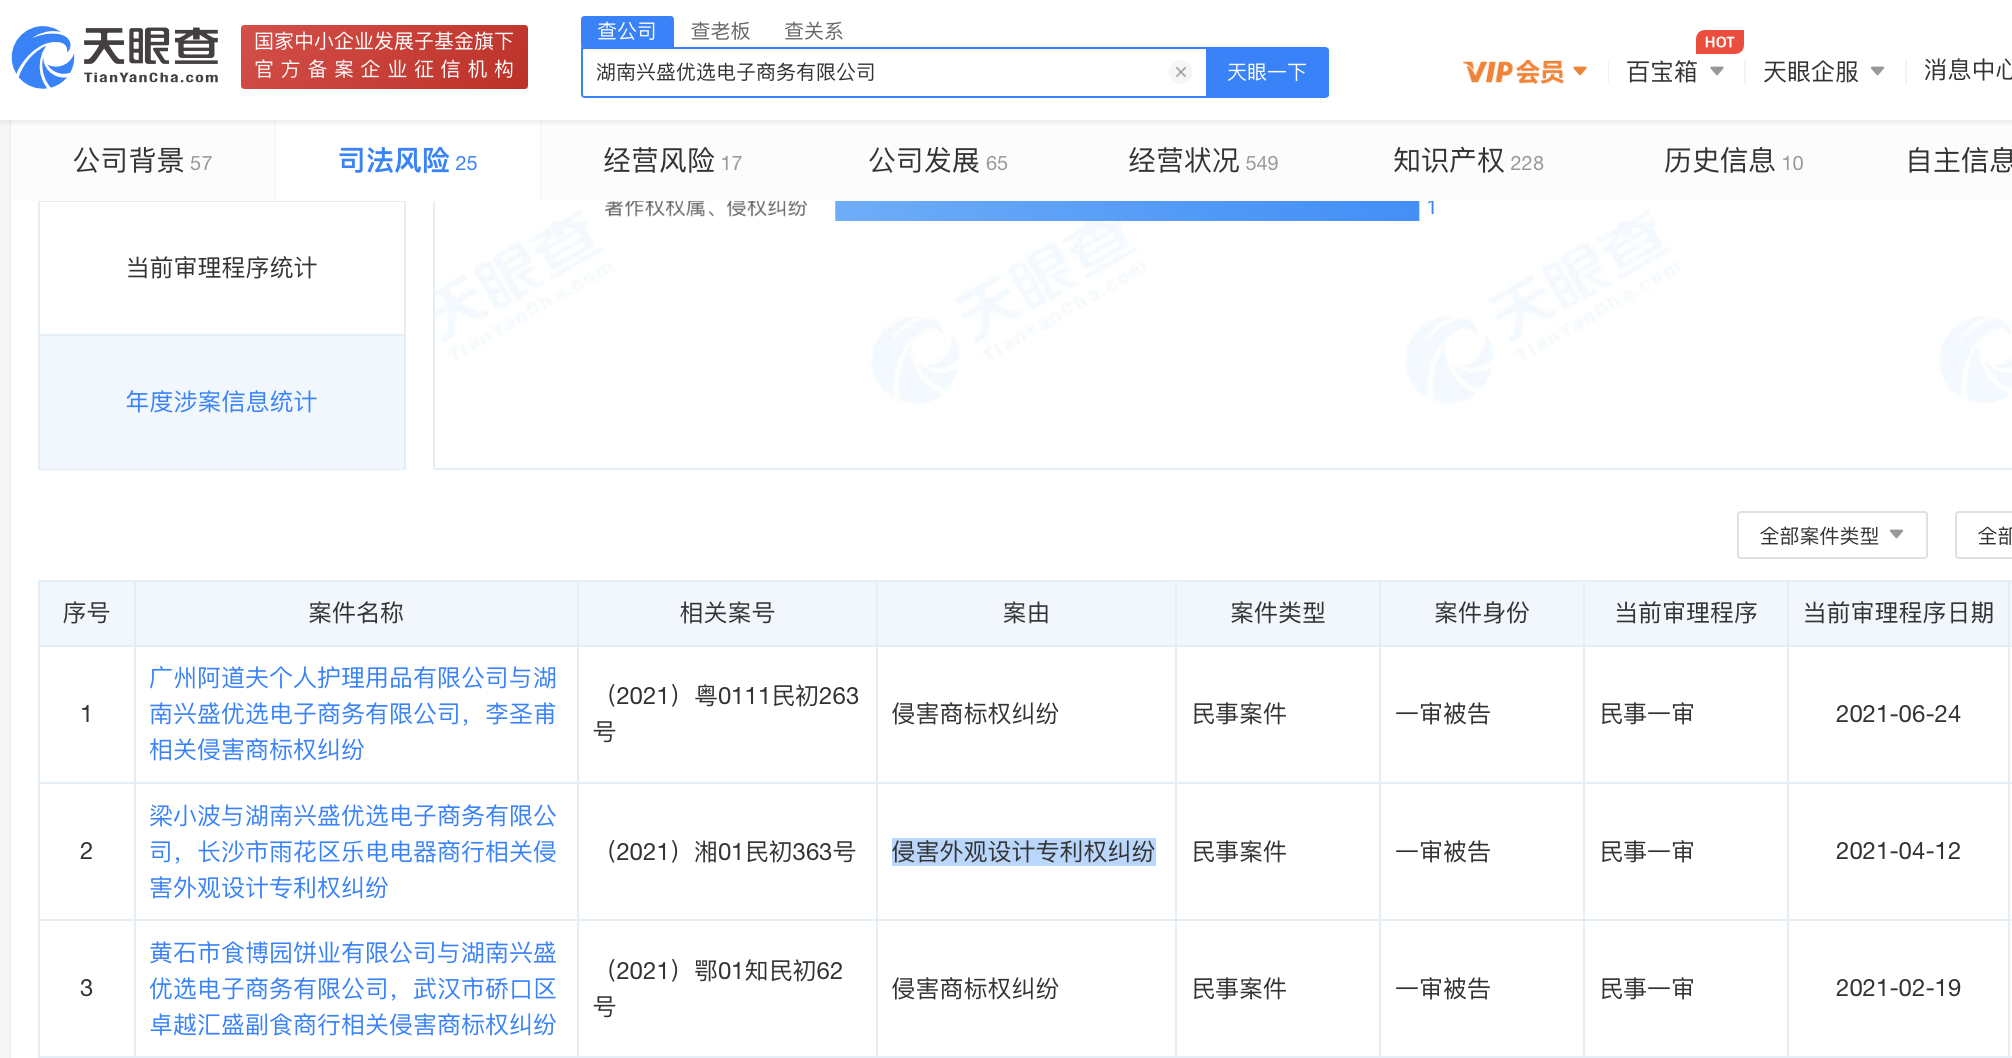Click 侵害商标权纠纷 in row 1

tap(975, 714)
